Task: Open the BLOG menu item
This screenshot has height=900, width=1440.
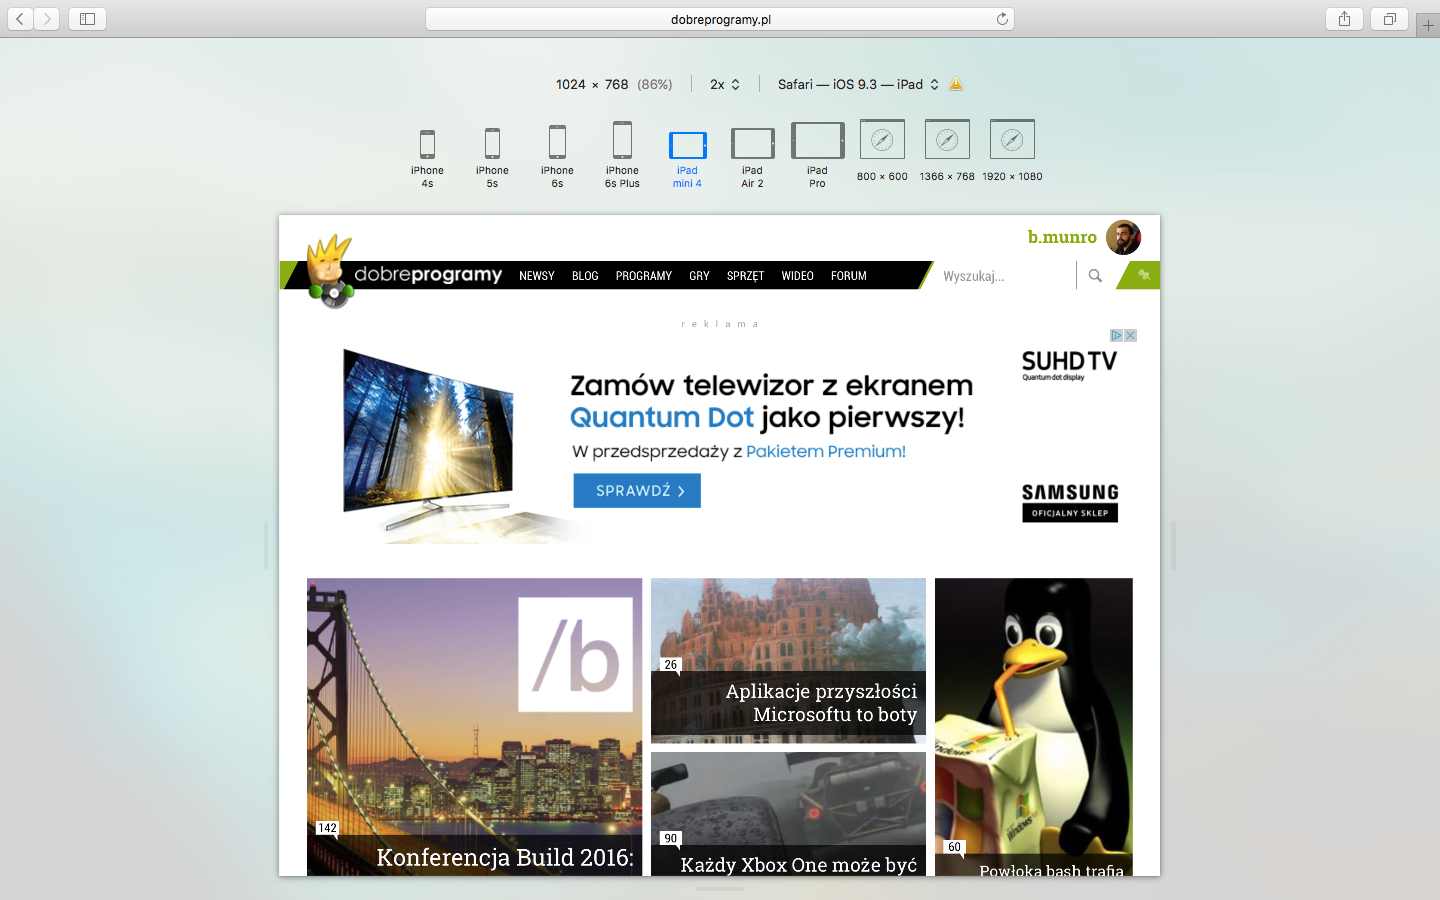Action: point(585,276)
